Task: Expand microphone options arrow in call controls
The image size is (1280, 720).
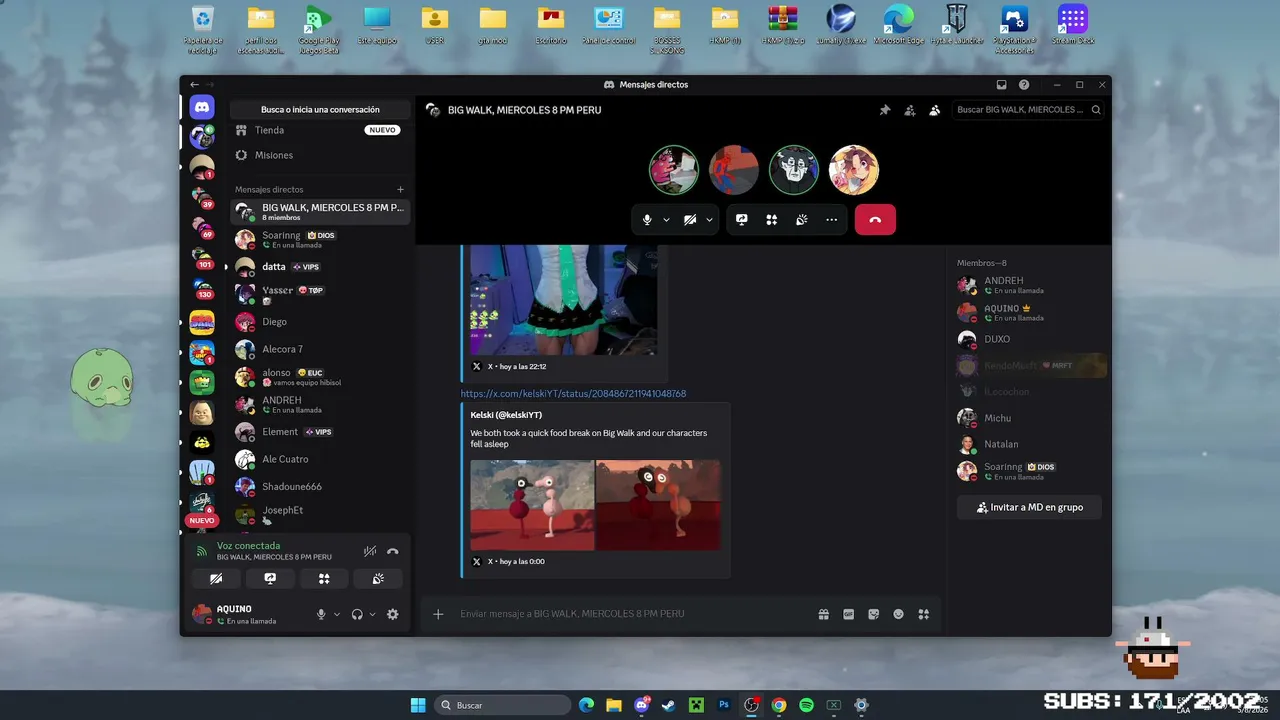Action: pyautogui.click(x=666, y=220)
